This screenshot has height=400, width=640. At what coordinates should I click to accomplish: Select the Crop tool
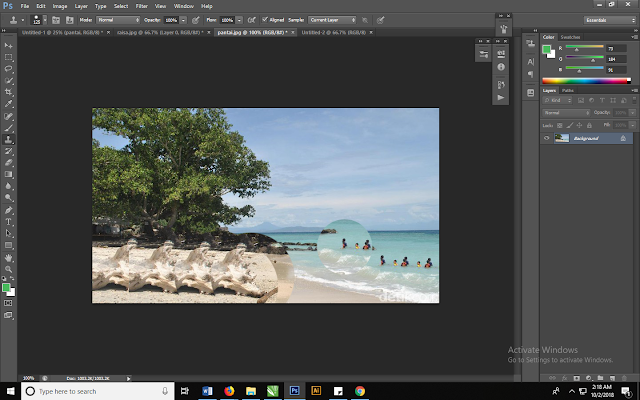[x=8, y=92]
